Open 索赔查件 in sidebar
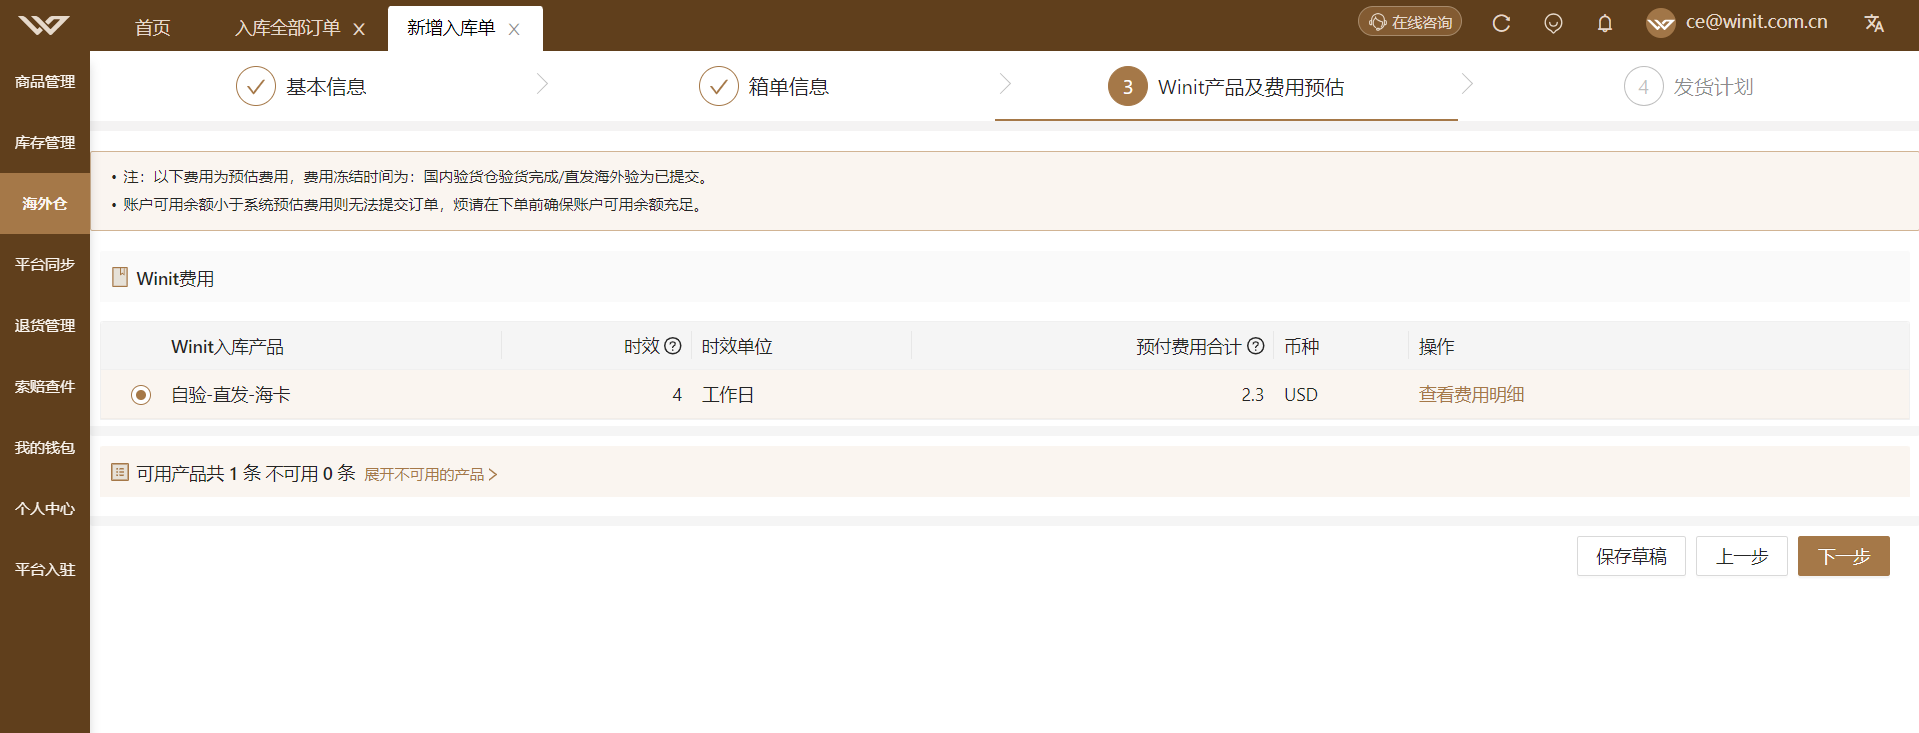This screenshot has height=733, width=1919. [x=45, y=387]
